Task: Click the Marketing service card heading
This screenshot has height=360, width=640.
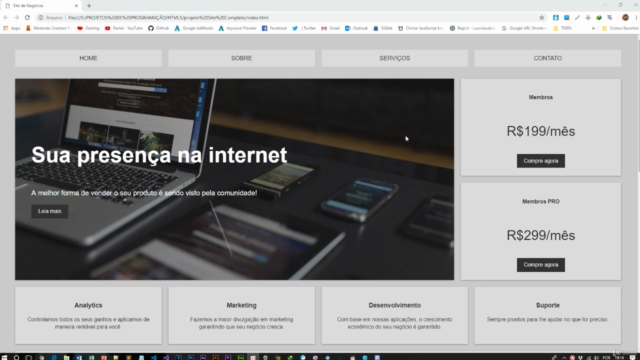Action: pyautogui.click(x=241, y=305)
